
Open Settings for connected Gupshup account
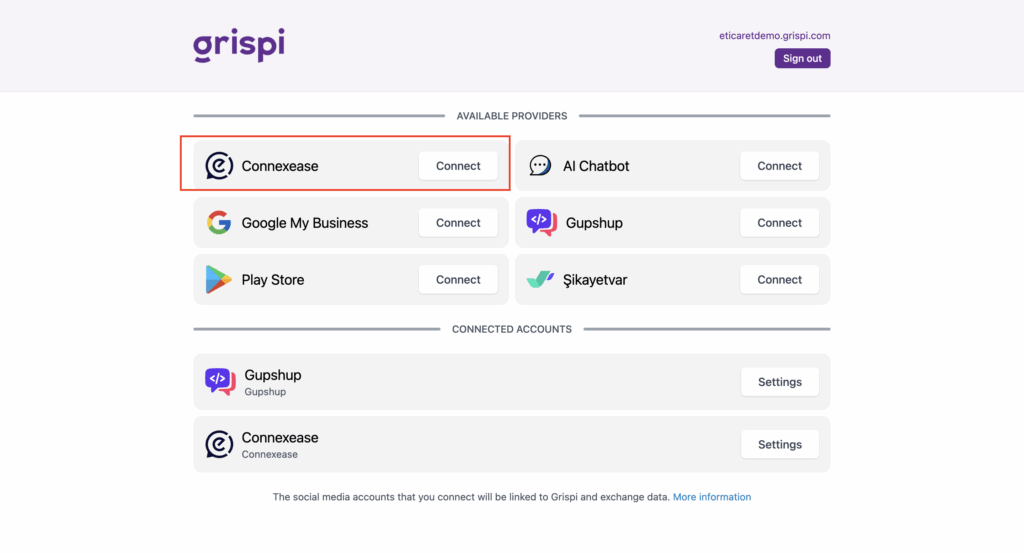coord(780,382)
